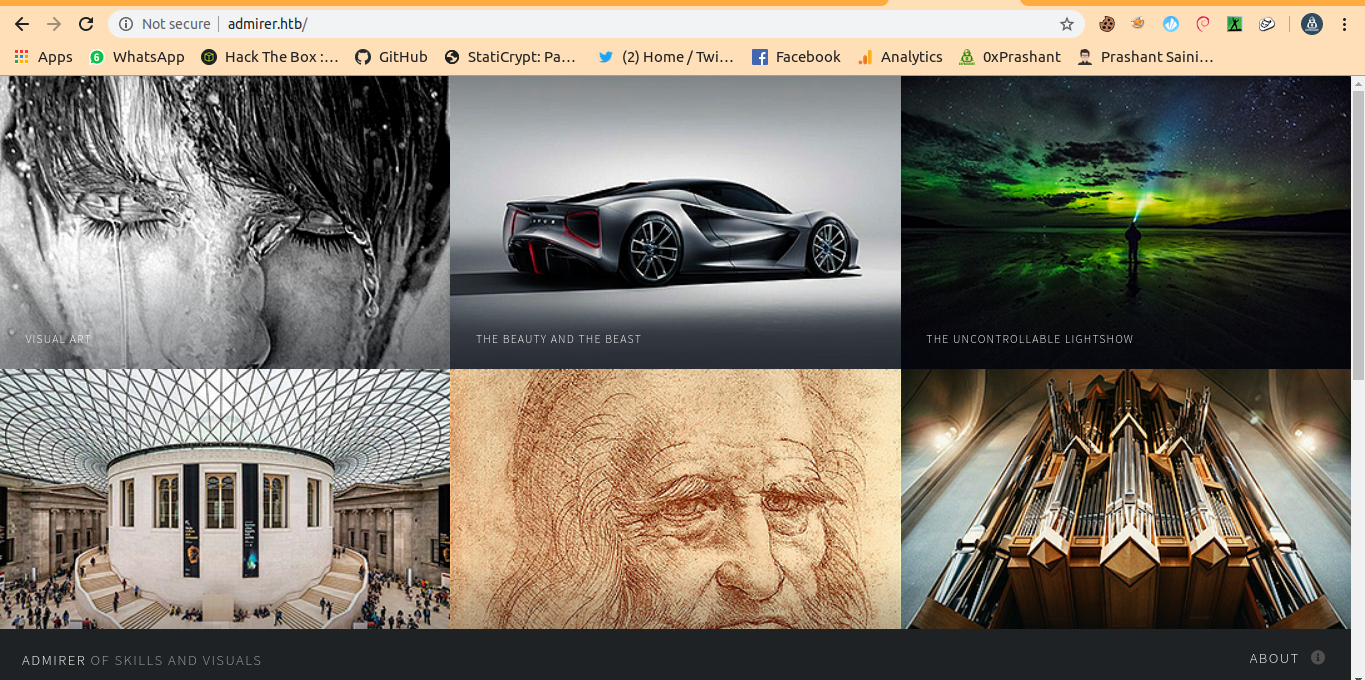The height and width of the screenshot is (680, 1365).
Task: Open the Hack The Box bookmark
Action: (x=270, y=57)
